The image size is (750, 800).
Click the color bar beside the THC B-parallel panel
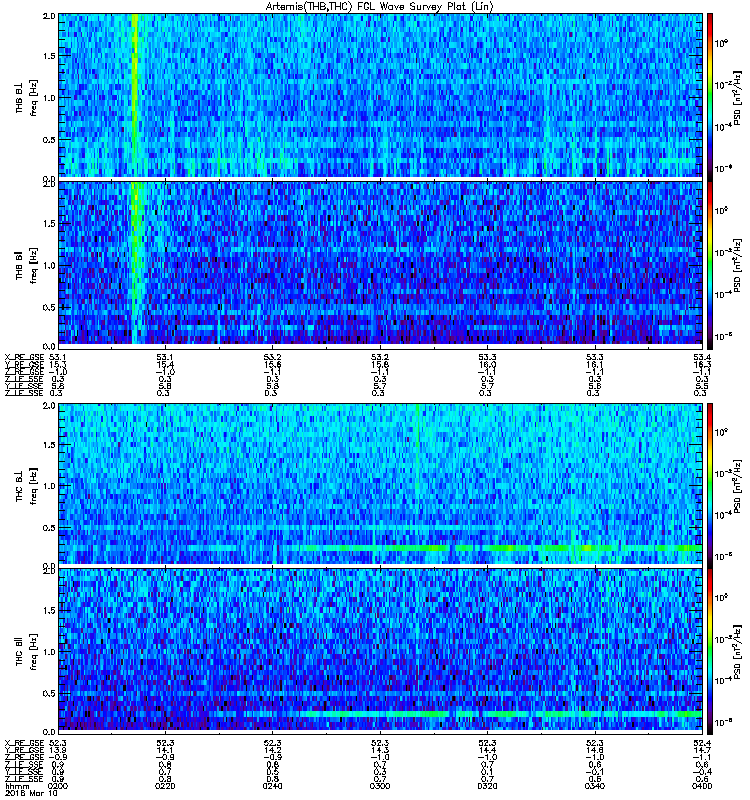pyautogui.click(x=710, y=651)
